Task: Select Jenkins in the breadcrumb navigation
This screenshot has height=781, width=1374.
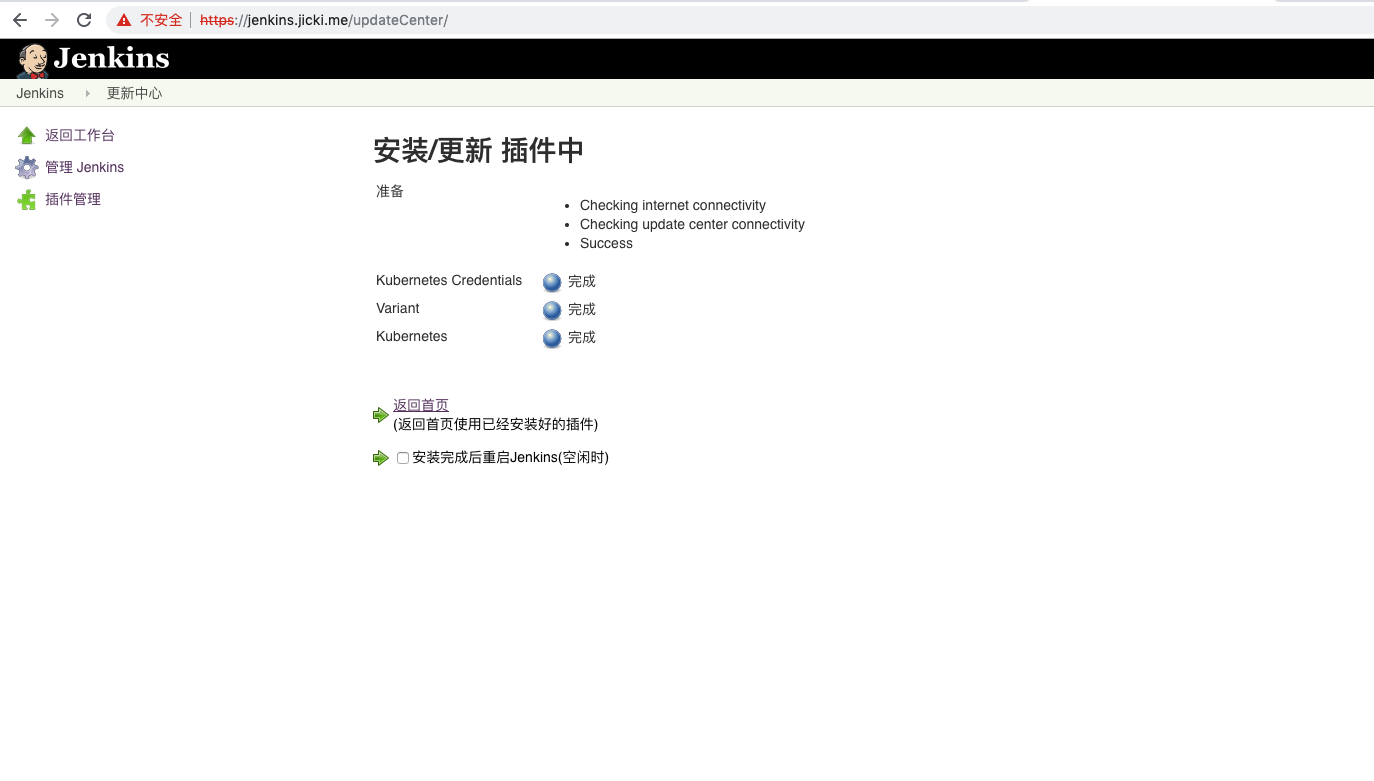Action: pyautogui.click(x=39, y=92)
